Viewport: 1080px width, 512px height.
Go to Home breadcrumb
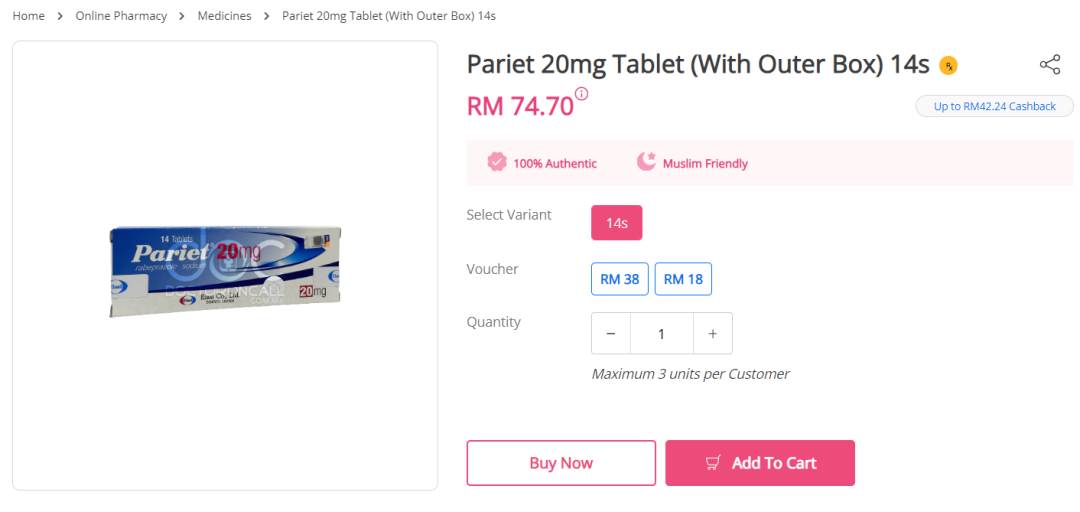[x=28, y=16]
